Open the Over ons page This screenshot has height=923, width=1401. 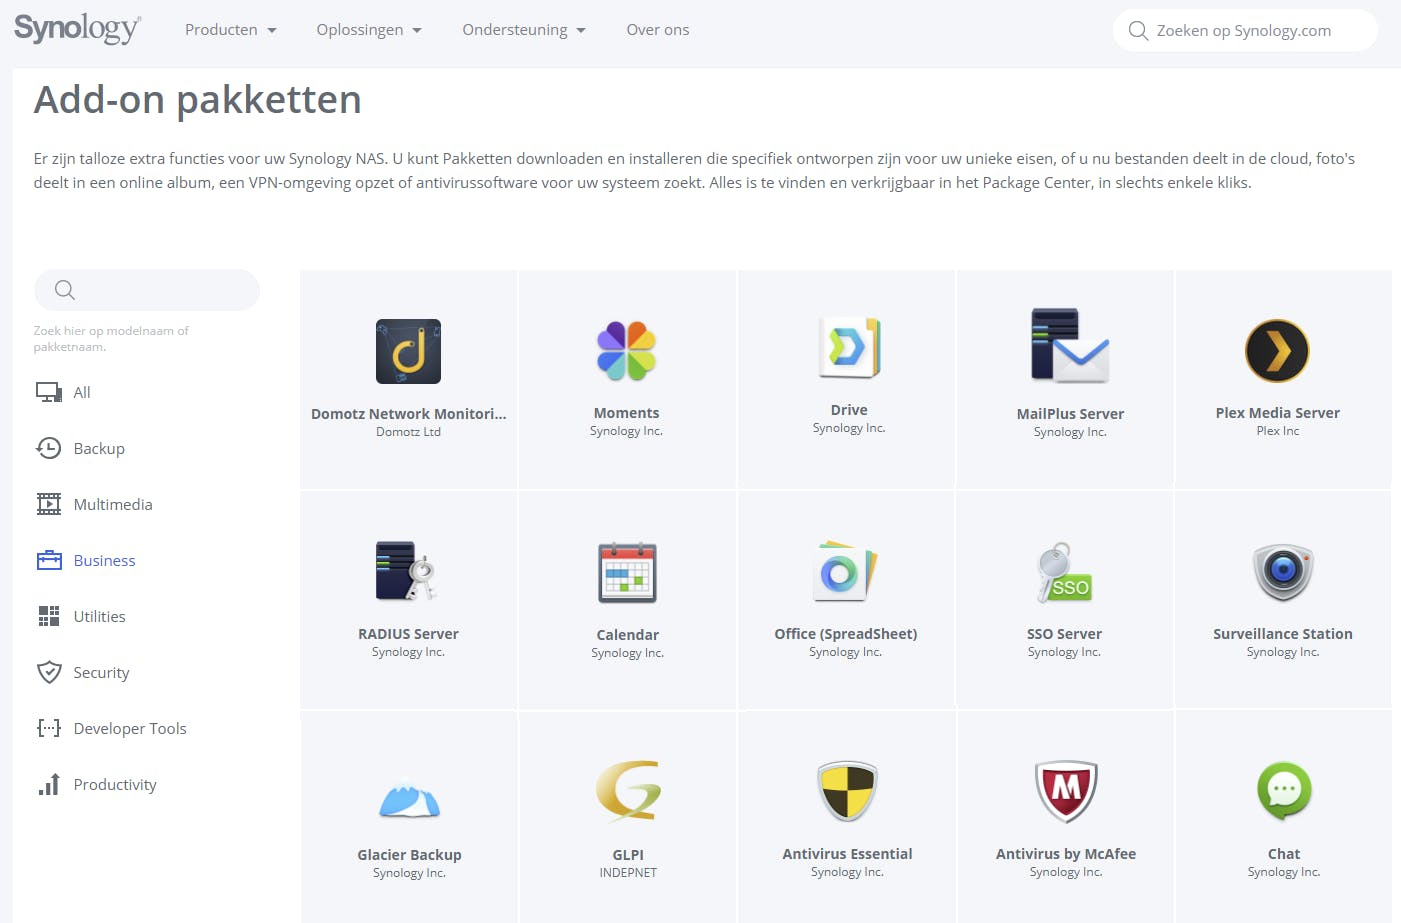(x=658, y=30)
